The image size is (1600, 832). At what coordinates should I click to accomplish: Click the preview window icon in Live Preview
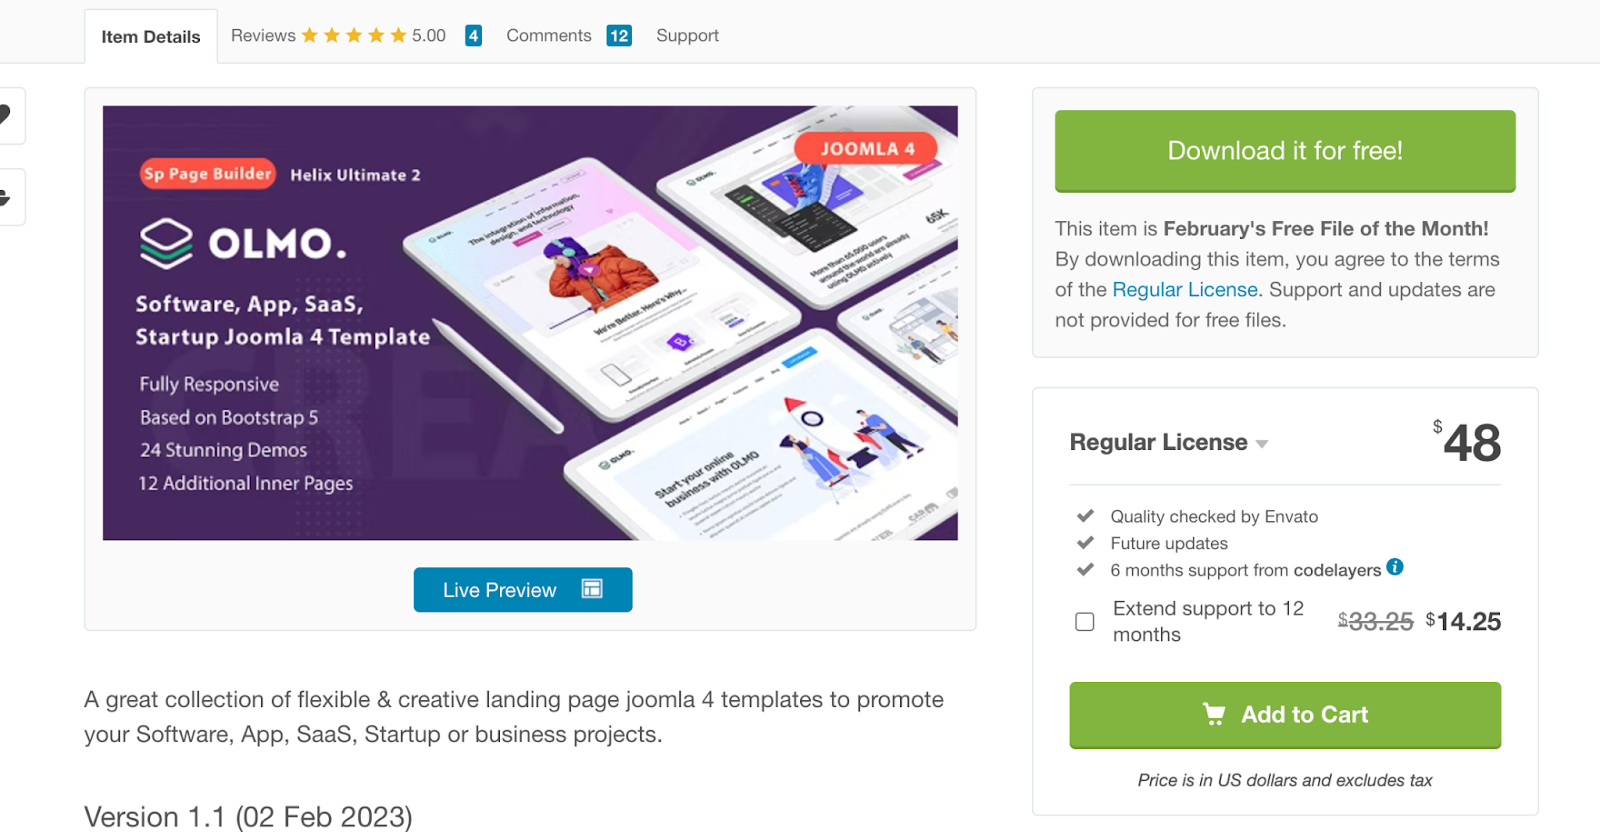click(592, 589)
